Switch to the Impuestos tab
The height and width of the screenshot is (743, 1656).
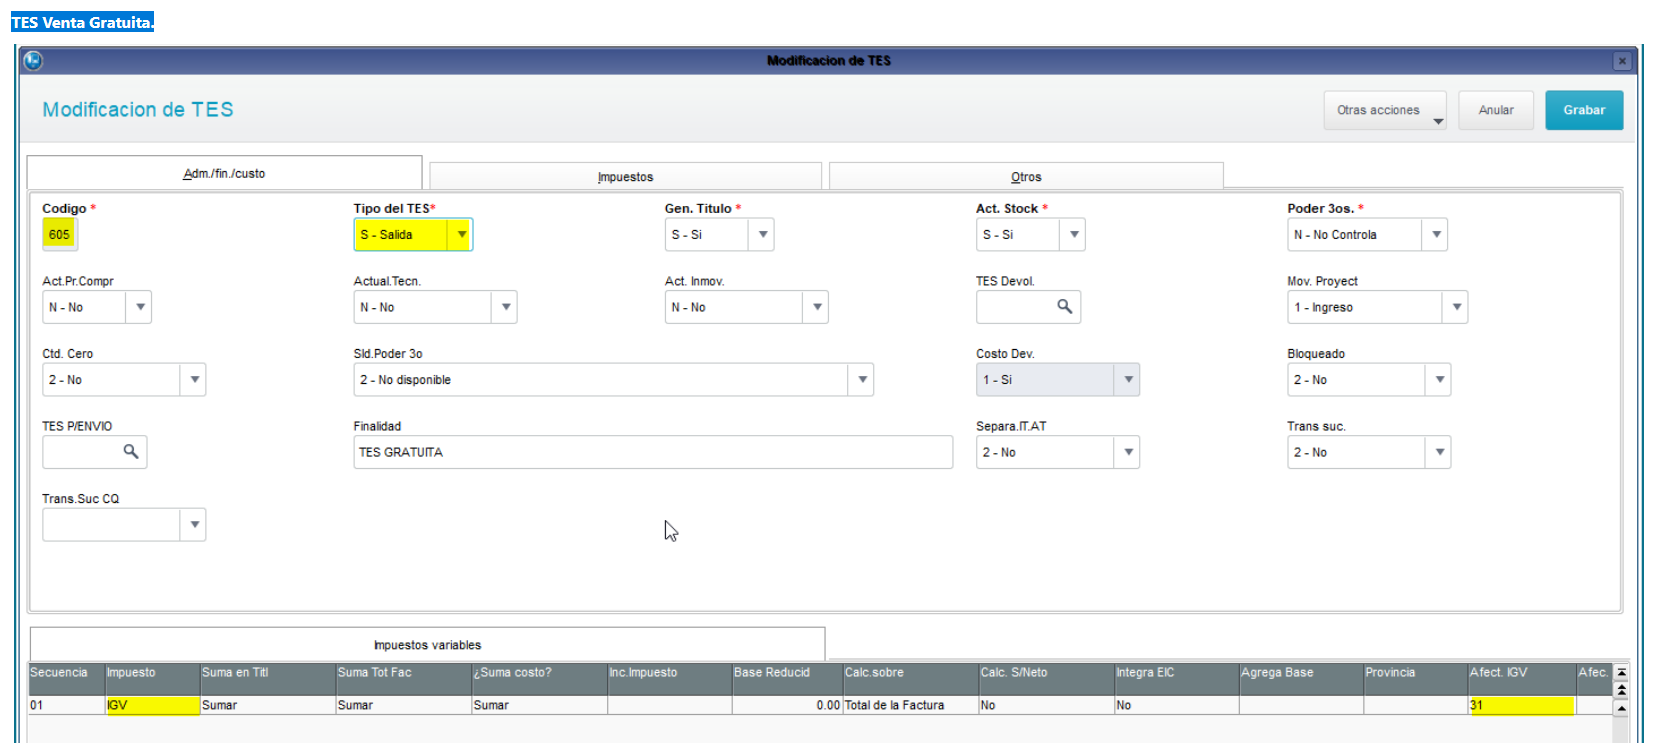625,177
